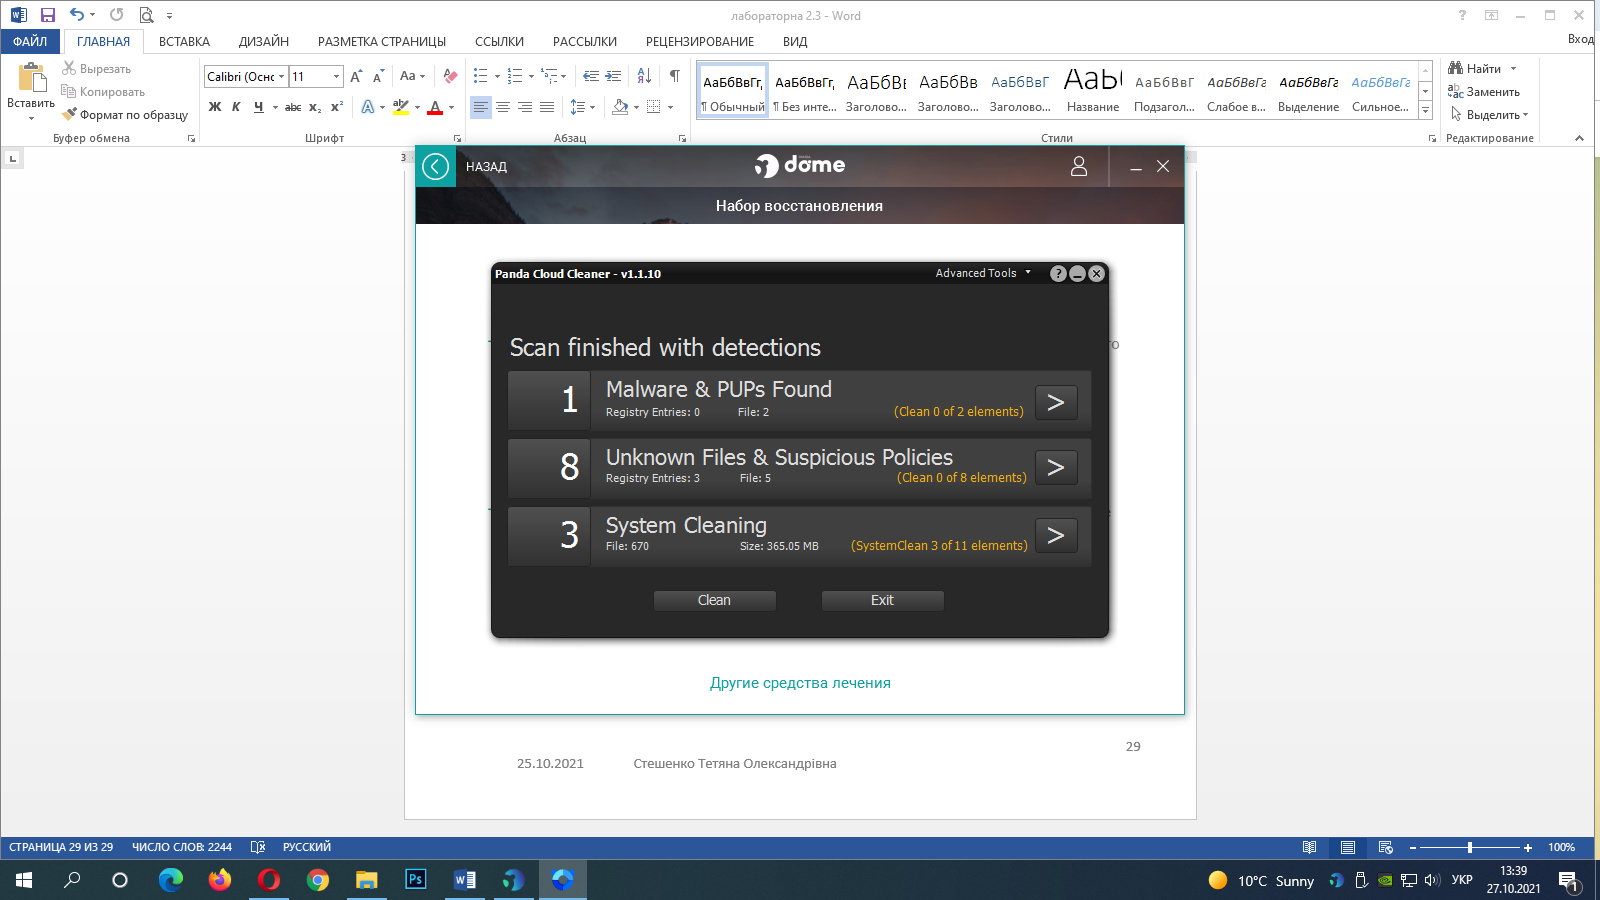Click Copy (Копировать) in clipboard group

[103, 92]
